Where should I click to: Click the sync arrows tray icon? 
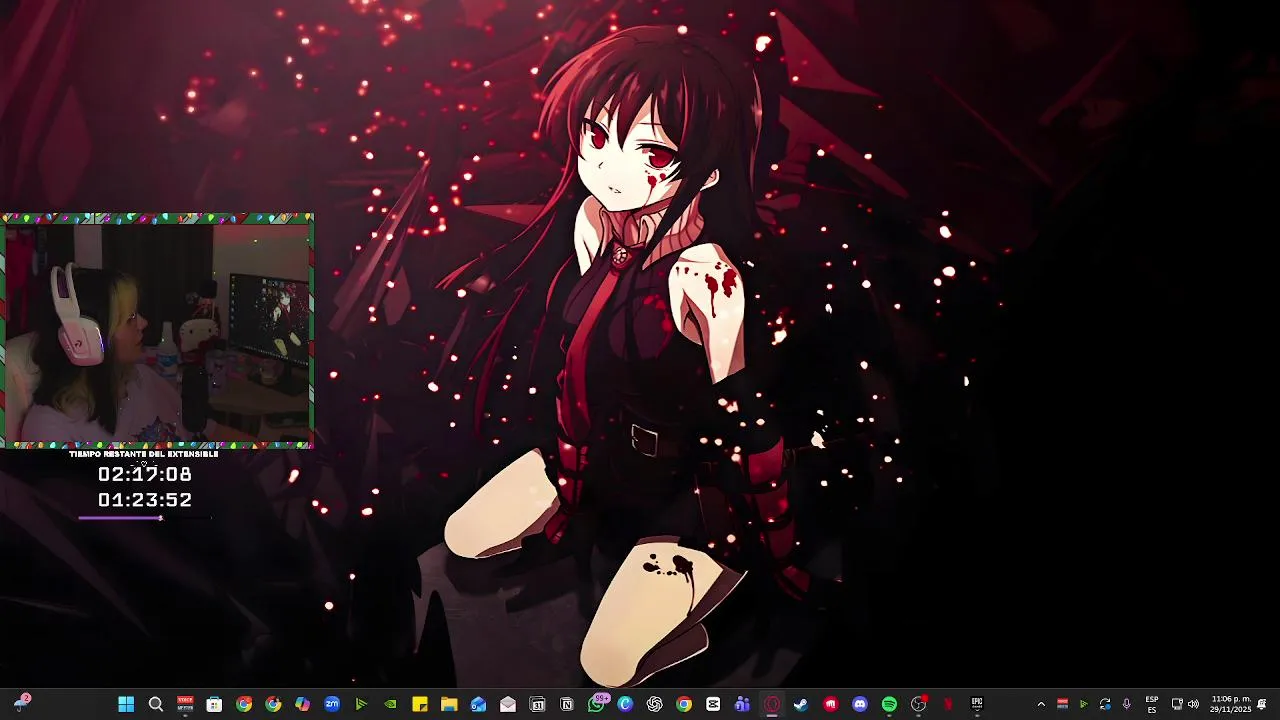pos(1105,704)
